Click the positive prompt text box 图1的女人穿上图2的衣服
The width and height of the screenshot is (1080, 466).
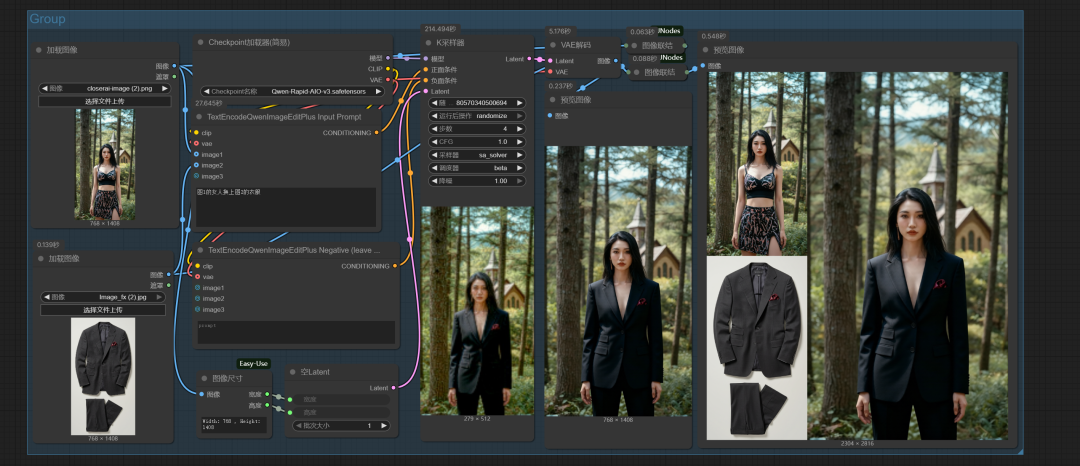pyautogui.click(x=286, y=206)
